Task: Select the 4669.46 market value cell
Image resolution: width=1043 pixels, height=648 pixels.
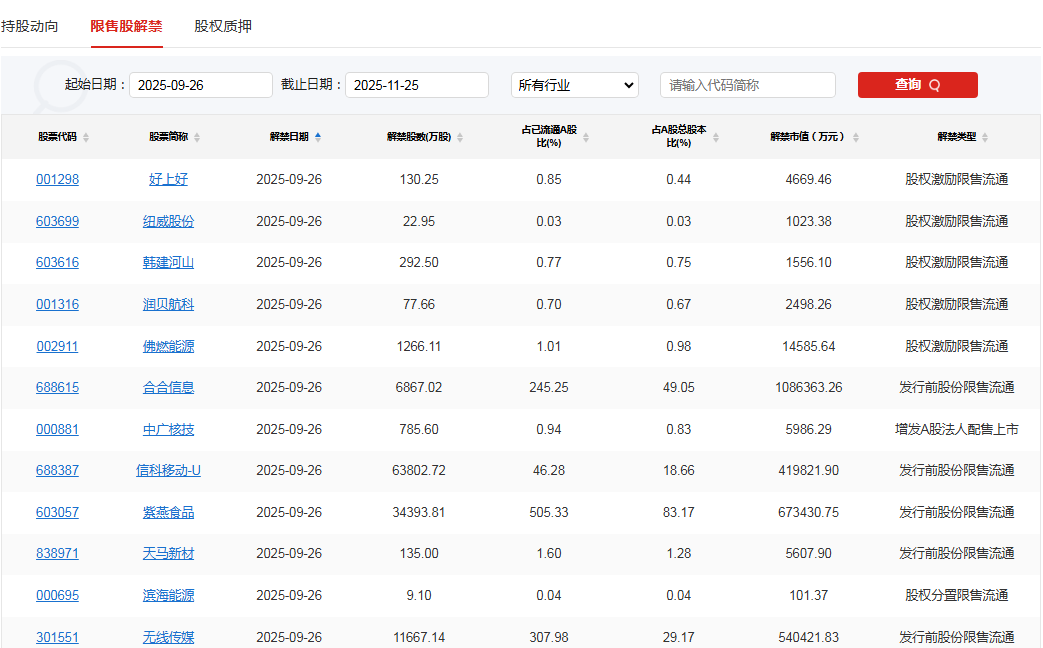Action: click(809, 180)
